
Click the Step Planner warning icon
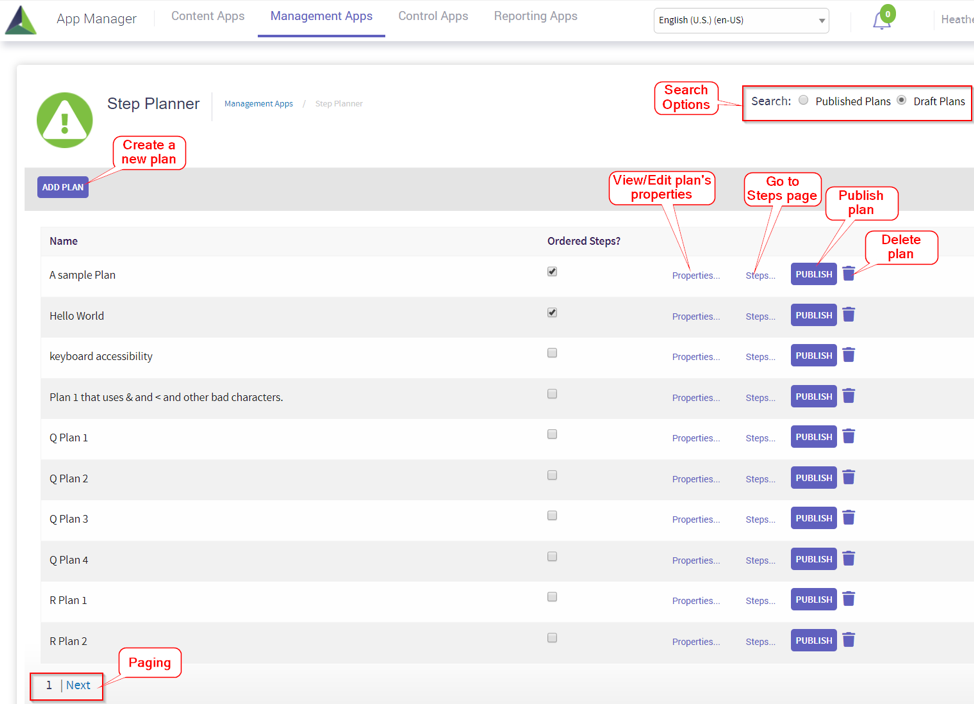click(x=65, y=120)
